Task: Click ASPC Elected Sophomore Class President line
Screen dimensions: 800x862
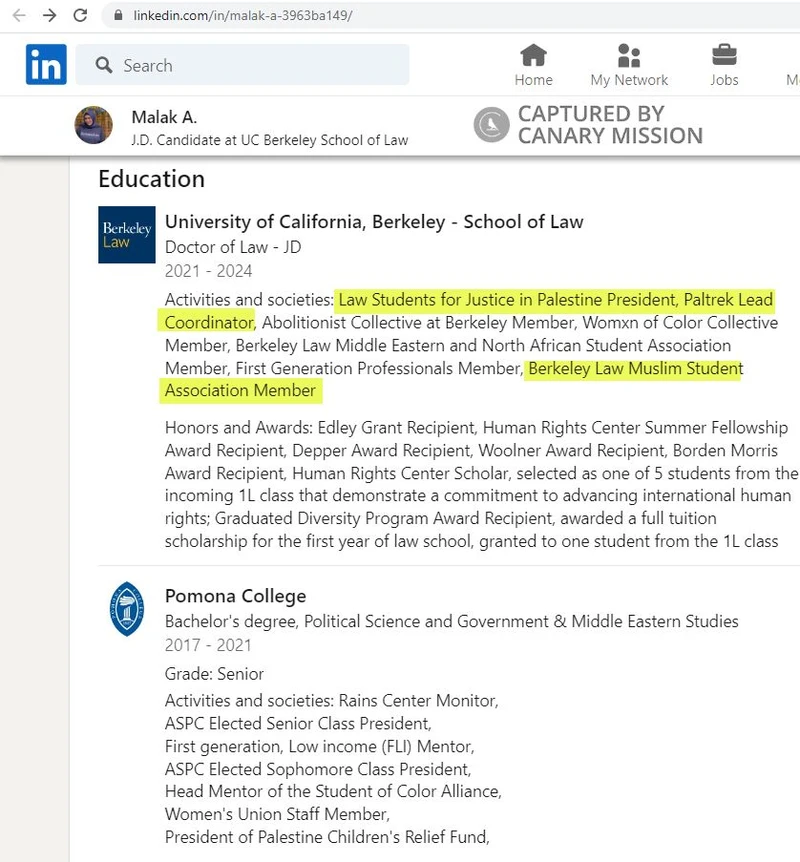Action: (318, 769)
